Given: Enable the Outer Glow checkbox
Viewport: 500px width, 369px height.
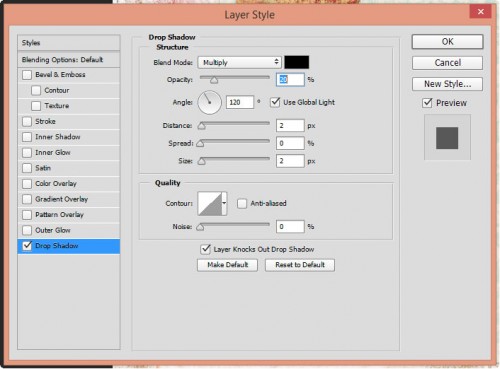Looking at the screenshot, I should point(27,230).
